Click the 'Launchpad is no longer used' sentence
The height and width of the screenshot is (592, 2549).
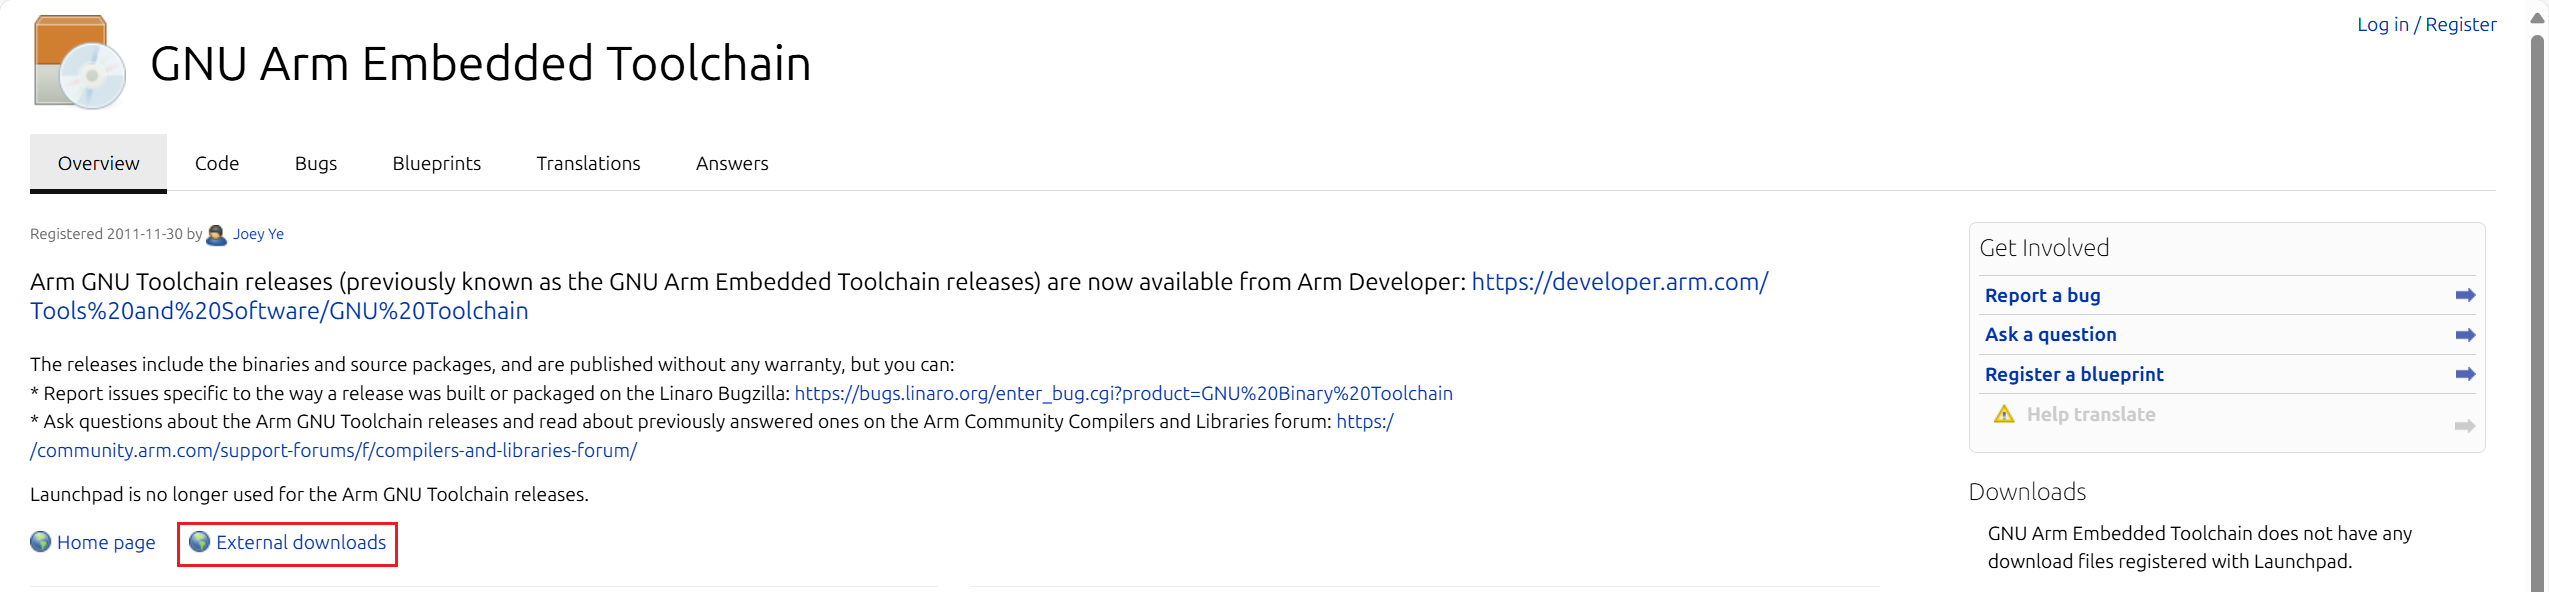pyautogui.click(x=309, y=494)
